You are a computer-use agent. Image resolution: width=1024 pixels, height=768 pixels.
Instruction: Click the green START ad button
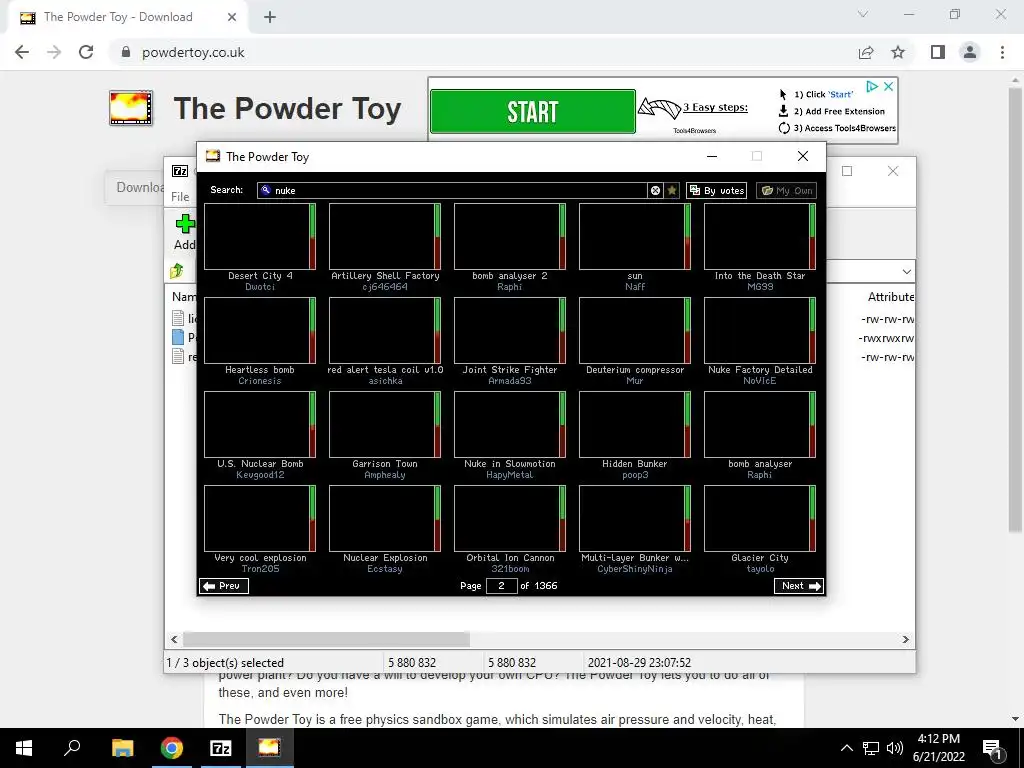pos(532,112)
